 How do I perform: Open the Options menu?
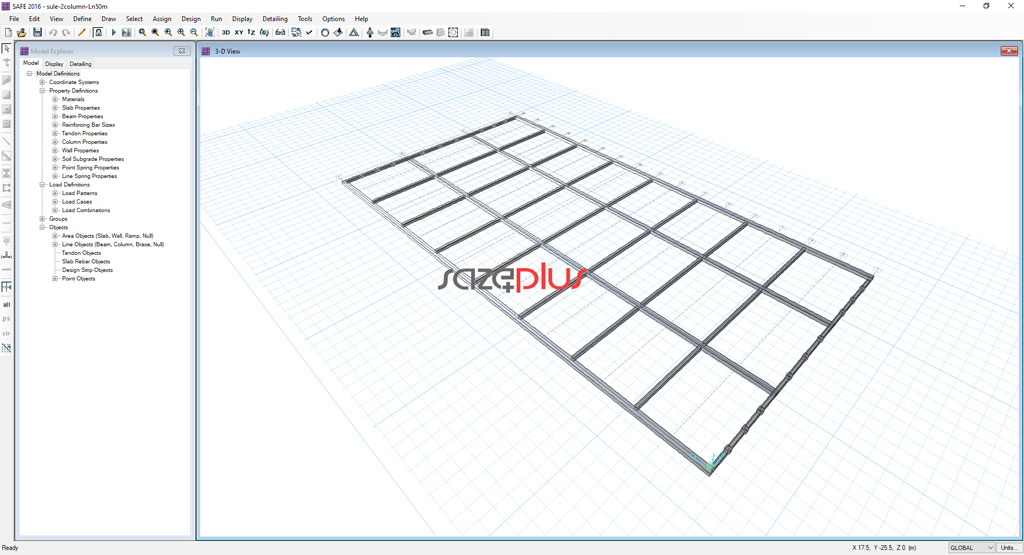click(x=333, y=19)
